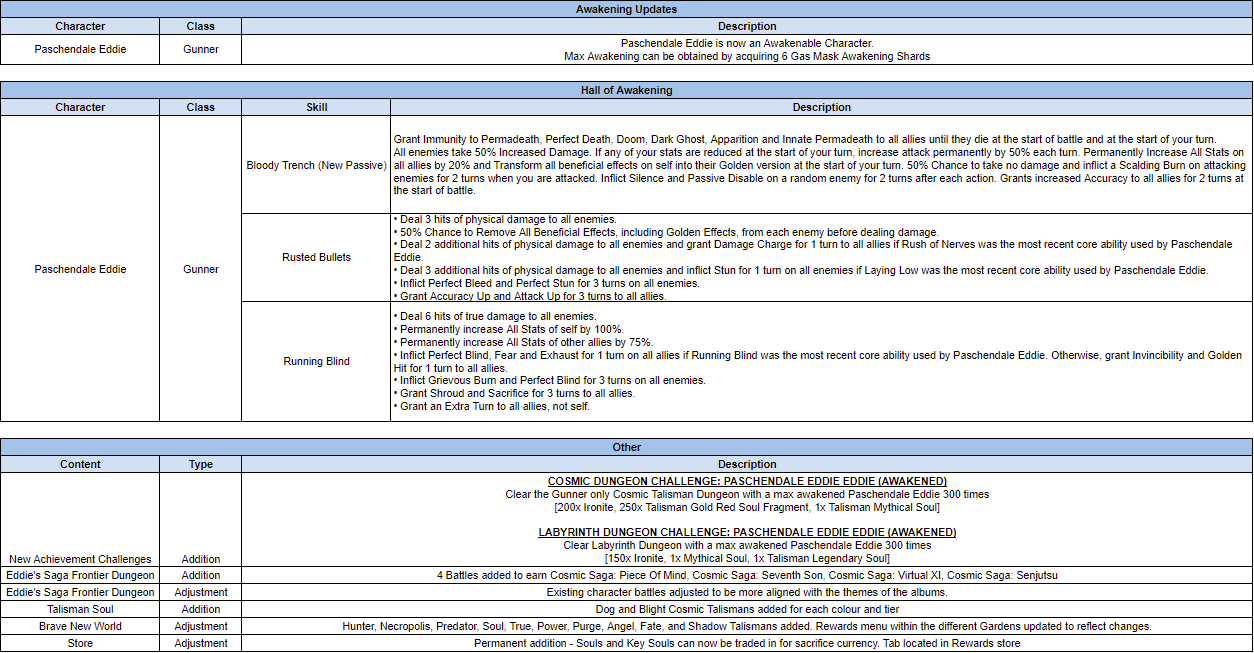The height and width of the screenshot is (653, 1254).
Task: Click the Other section header bar
Action: pos(626,447)
